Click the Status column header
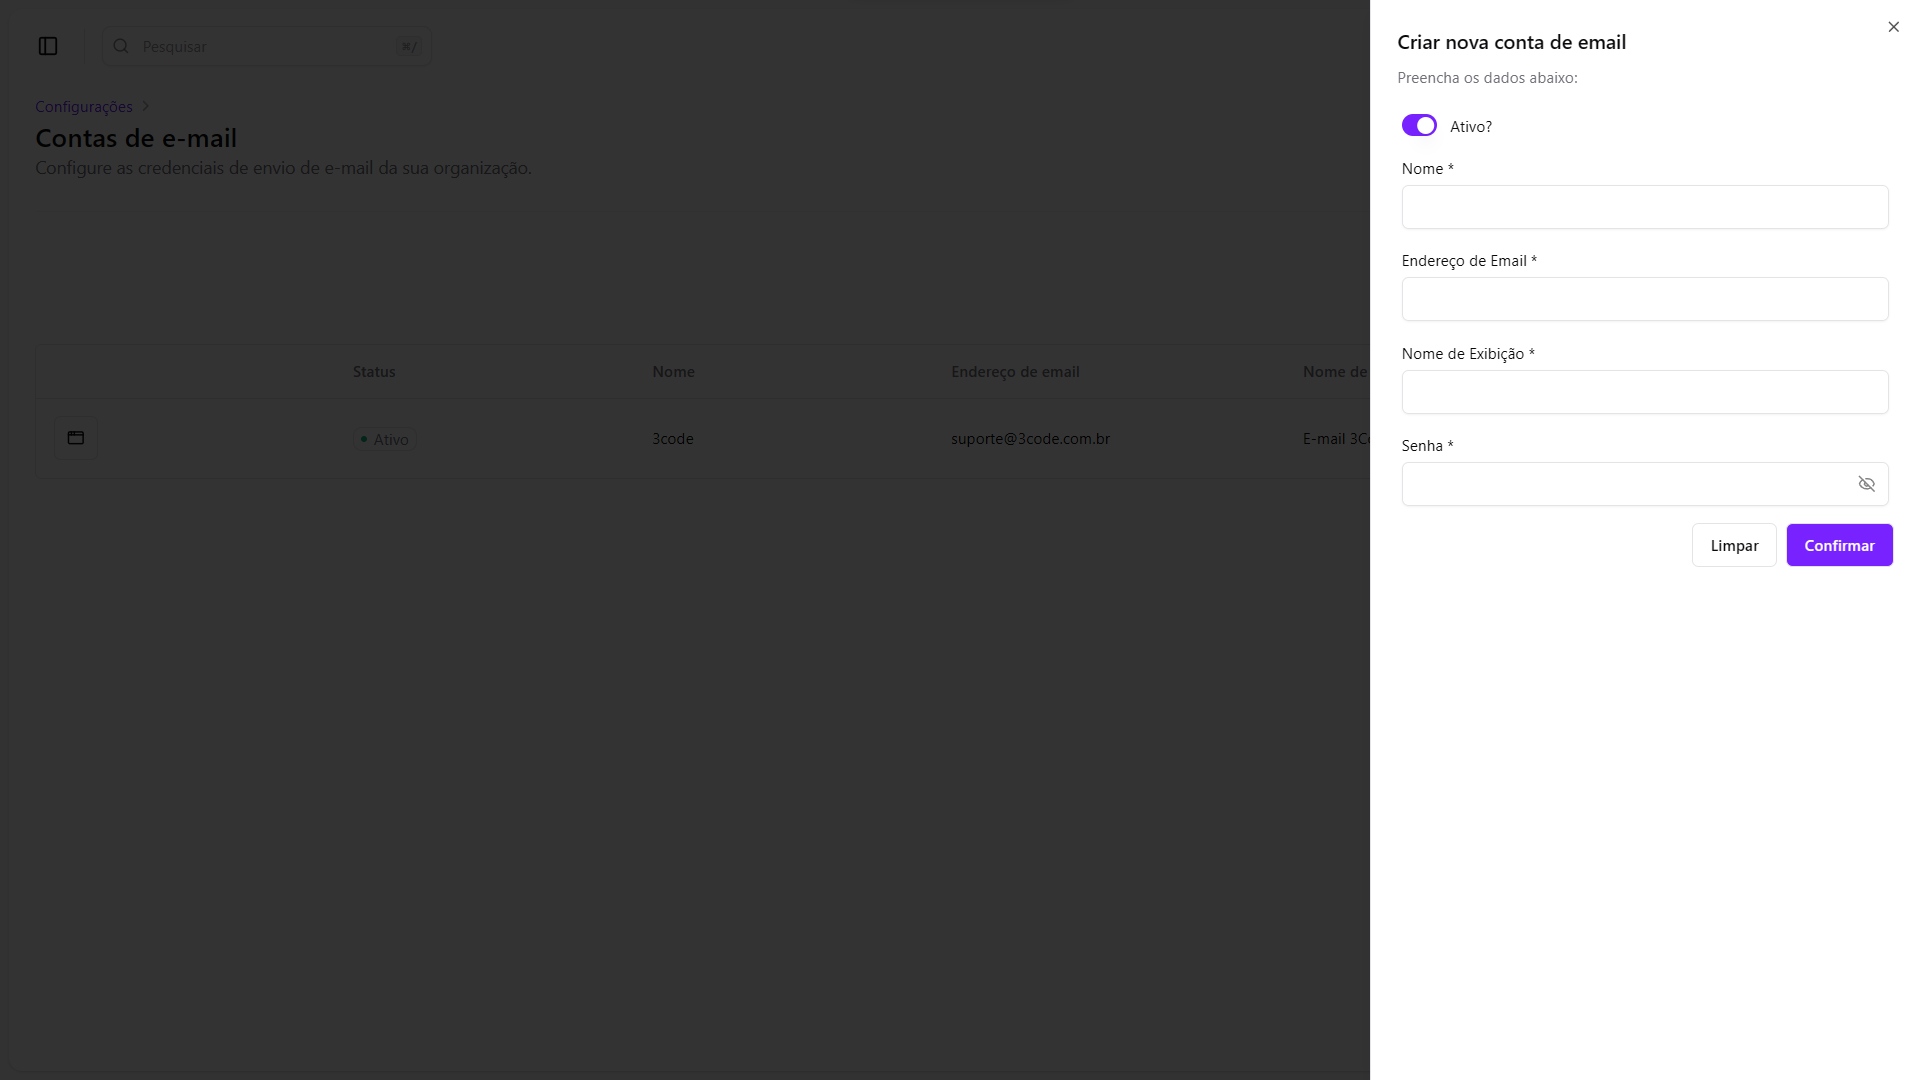Image resolution: width=1920 pixels, height=1080 pixels. pyautogui.click(x=374, y=372)
